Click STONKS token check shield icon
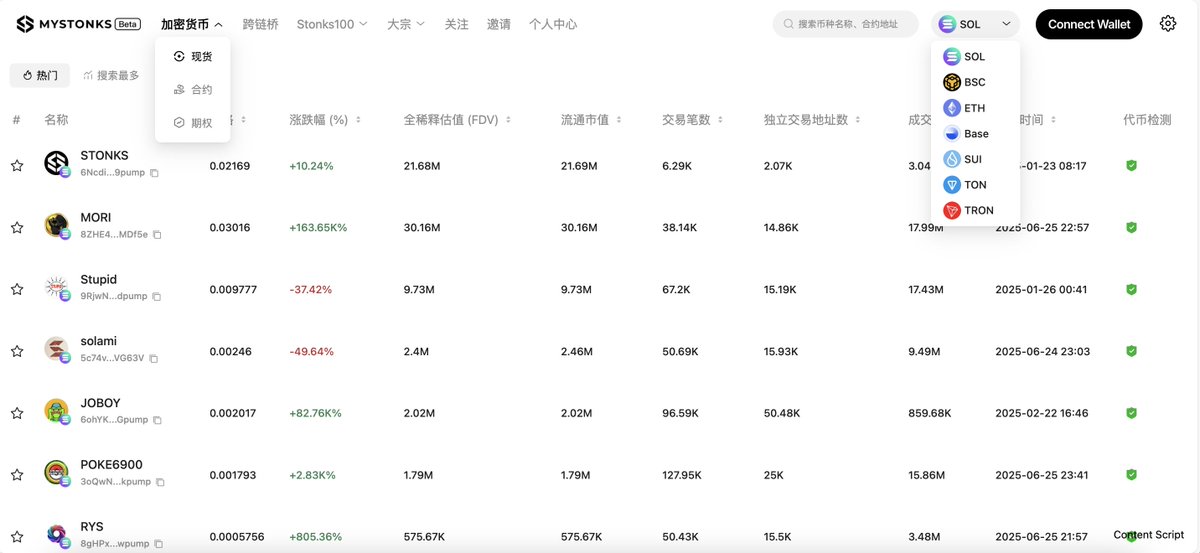Image resolution: width=1200 pixels, height=553 pixels. (1131, 166)
